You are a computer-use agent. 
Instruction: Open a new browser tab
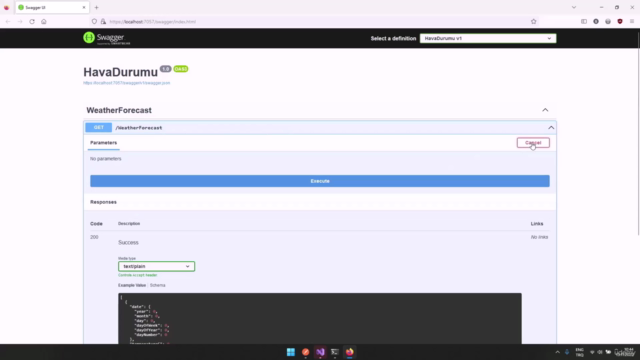pos(97,7)
